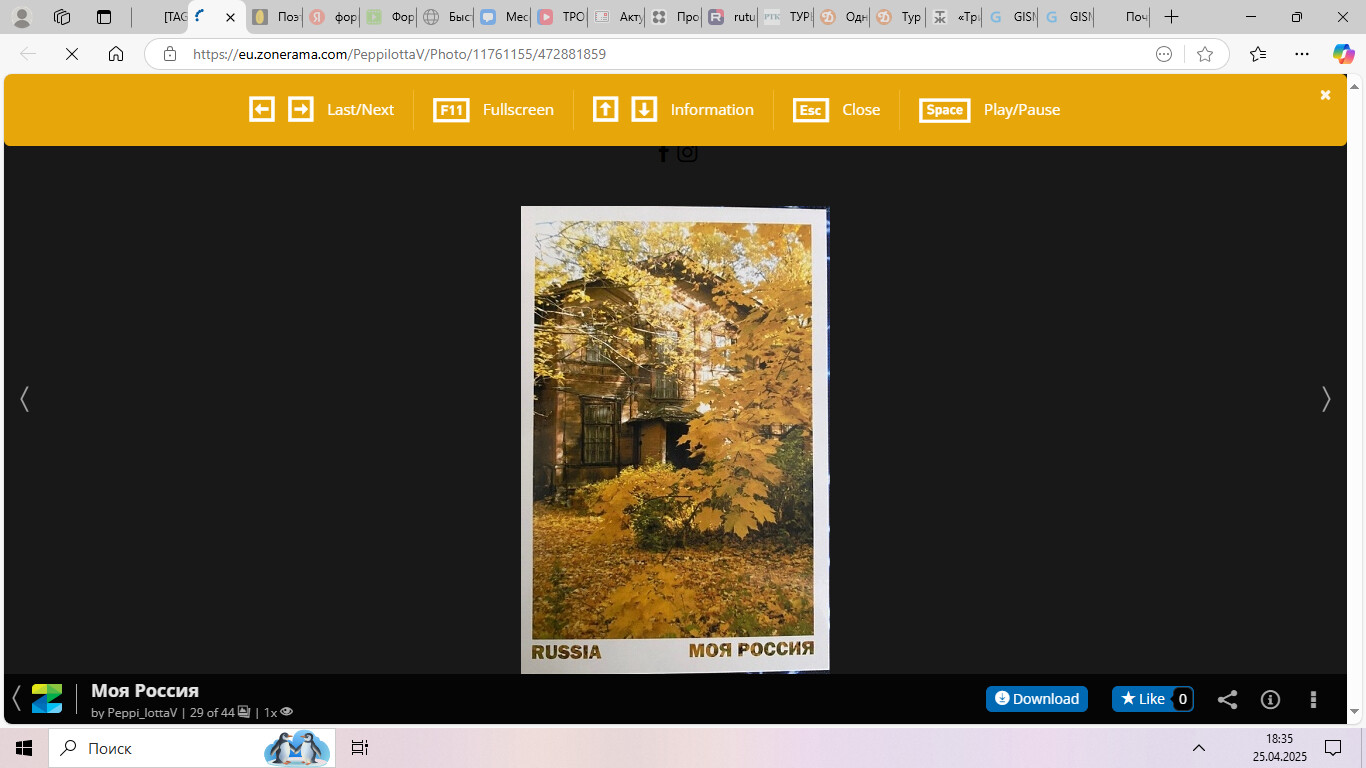Viewport: 1366px width, 768px height.
Task: Click the Download button
Action: [1036, 699]
